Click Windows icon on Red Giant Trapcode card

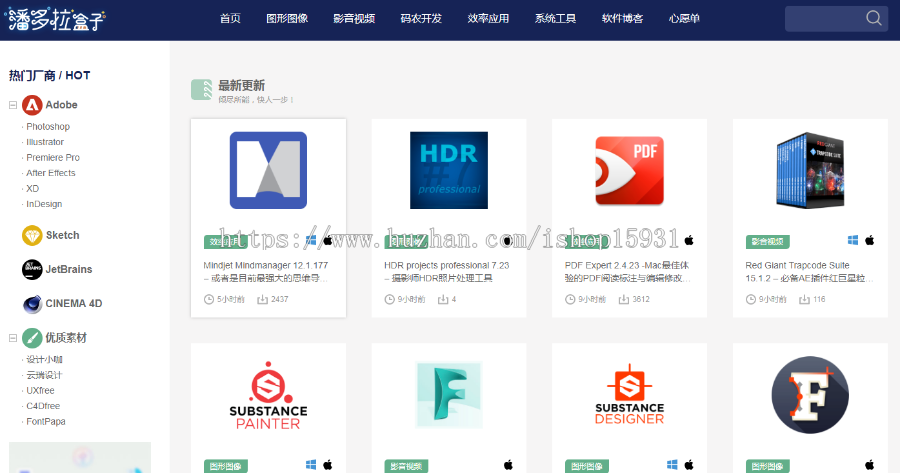[853, 241]
